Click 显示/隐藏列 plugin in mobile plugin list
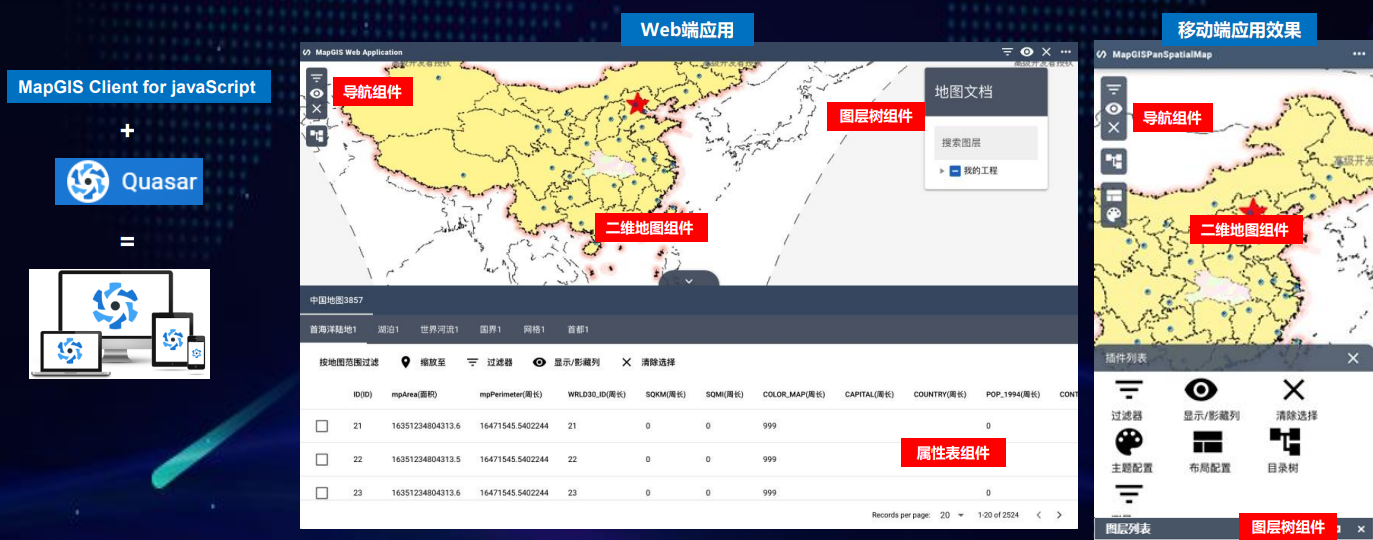The height and width of the screenshot is (540, 1373). click(x=1211, y=399)
